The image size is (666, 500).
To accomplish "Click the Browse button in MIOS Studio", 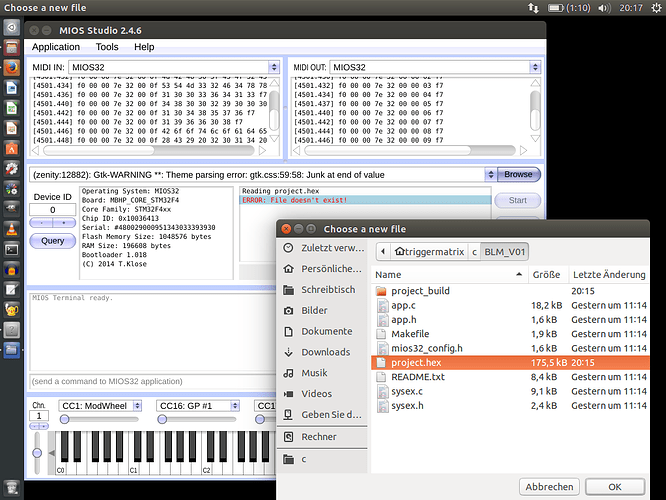I will (518, 175).
